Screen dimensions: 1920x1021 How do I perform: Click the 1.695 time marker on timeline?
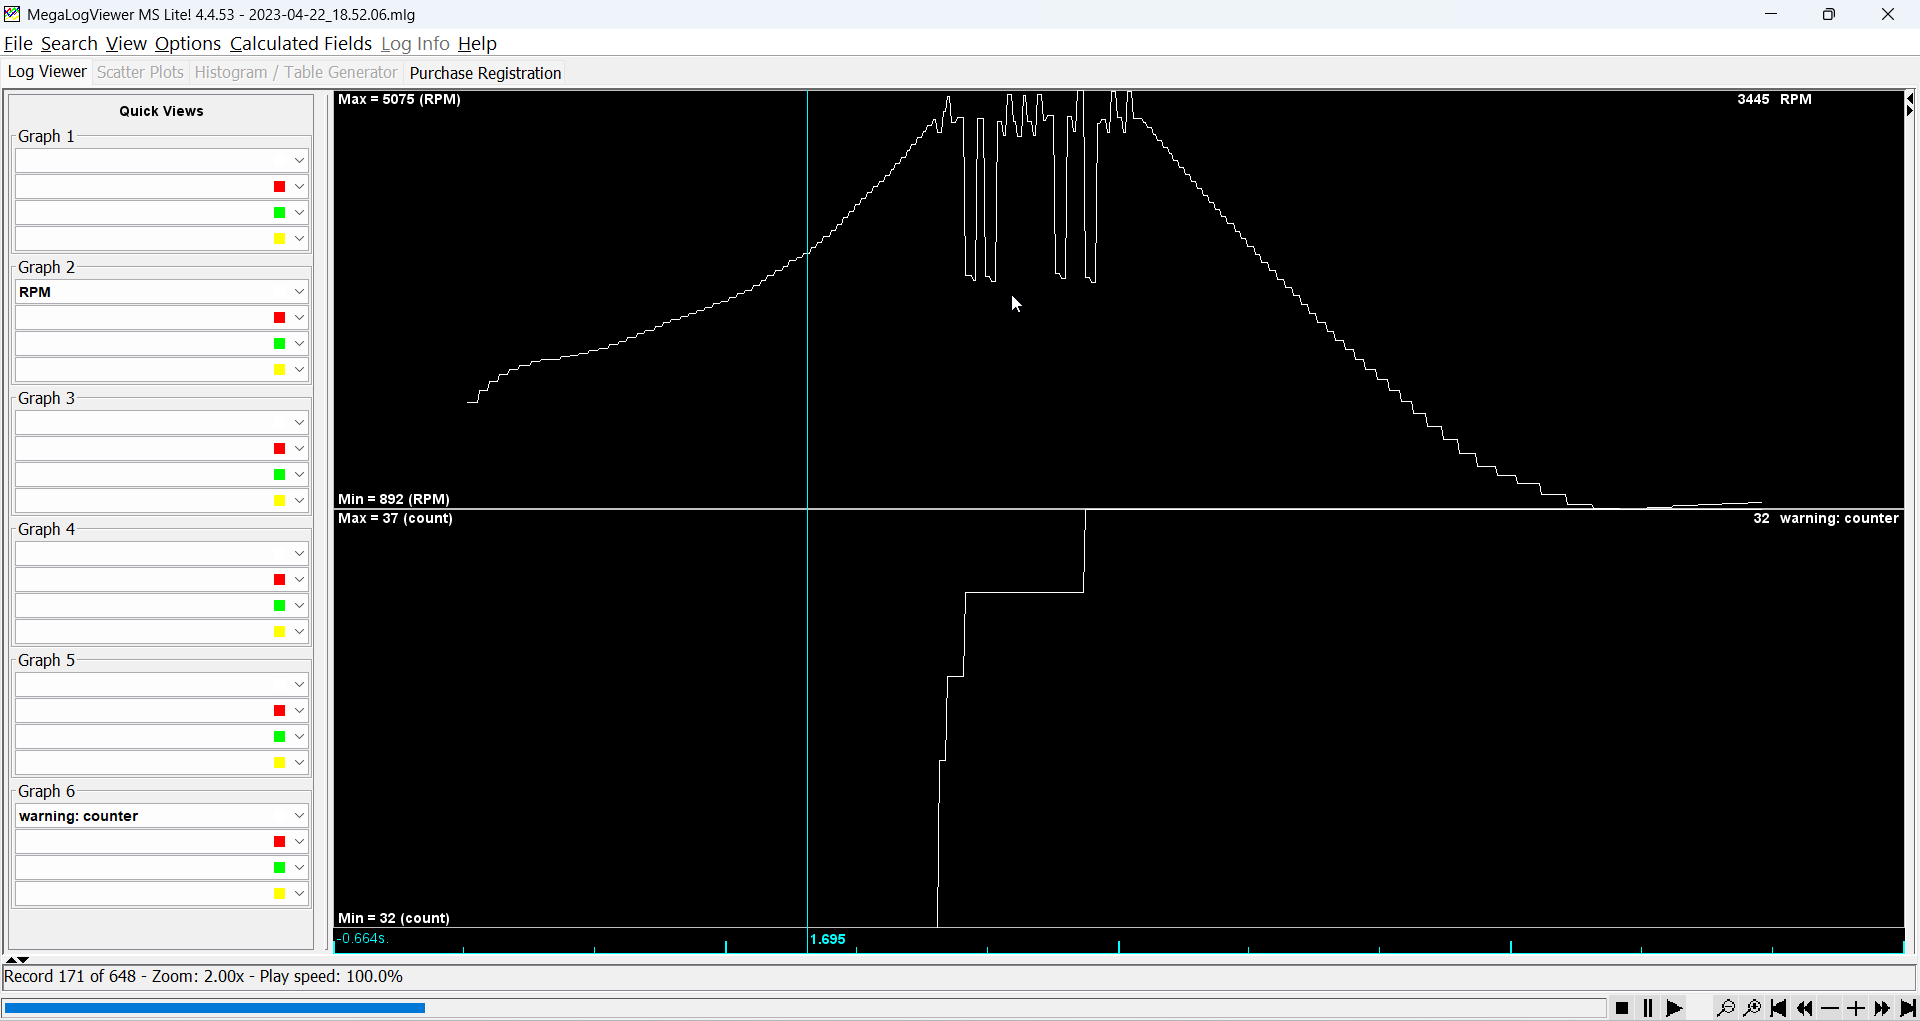(x=828, y=939)
